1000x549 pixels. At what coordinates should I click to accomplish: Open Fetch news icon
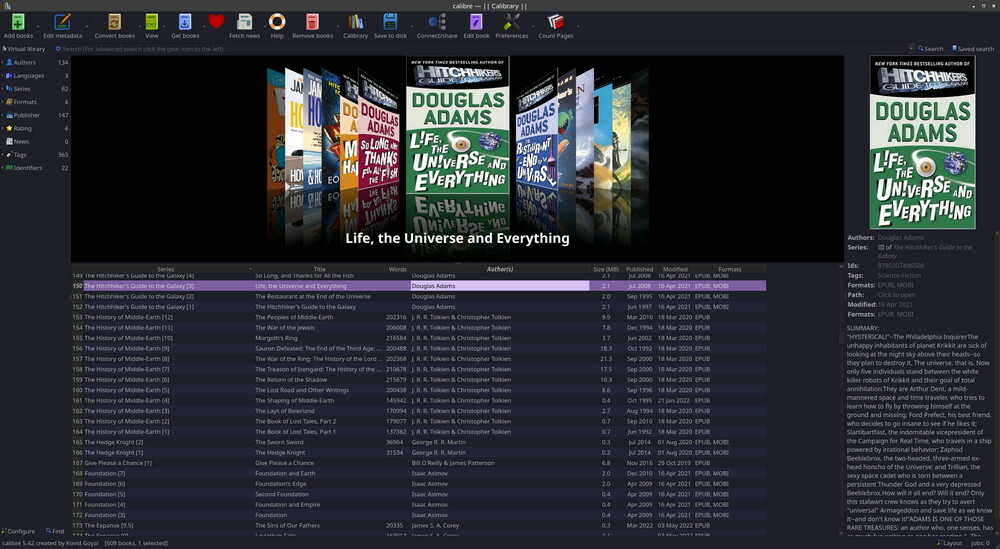tap(244, 22)
